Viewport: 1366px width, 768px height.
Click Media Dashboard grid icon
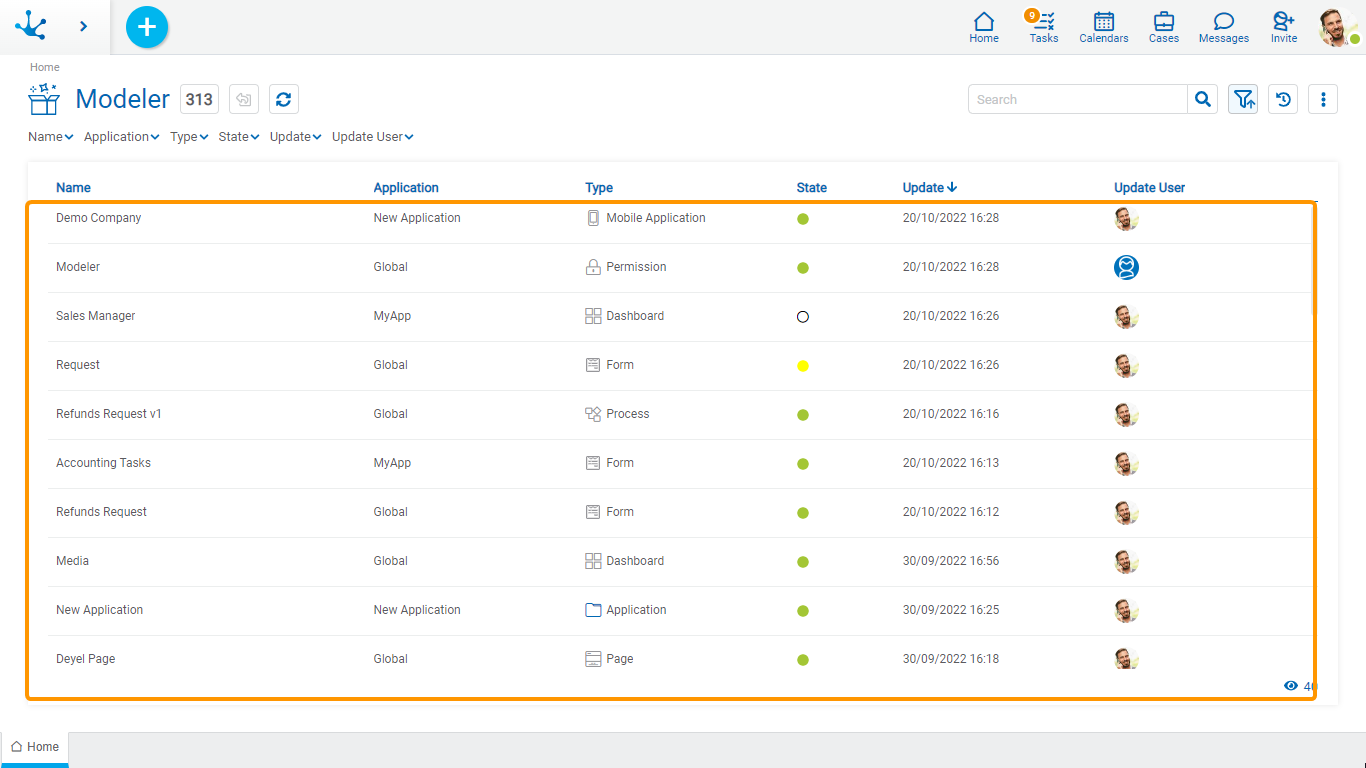(593, 561)
